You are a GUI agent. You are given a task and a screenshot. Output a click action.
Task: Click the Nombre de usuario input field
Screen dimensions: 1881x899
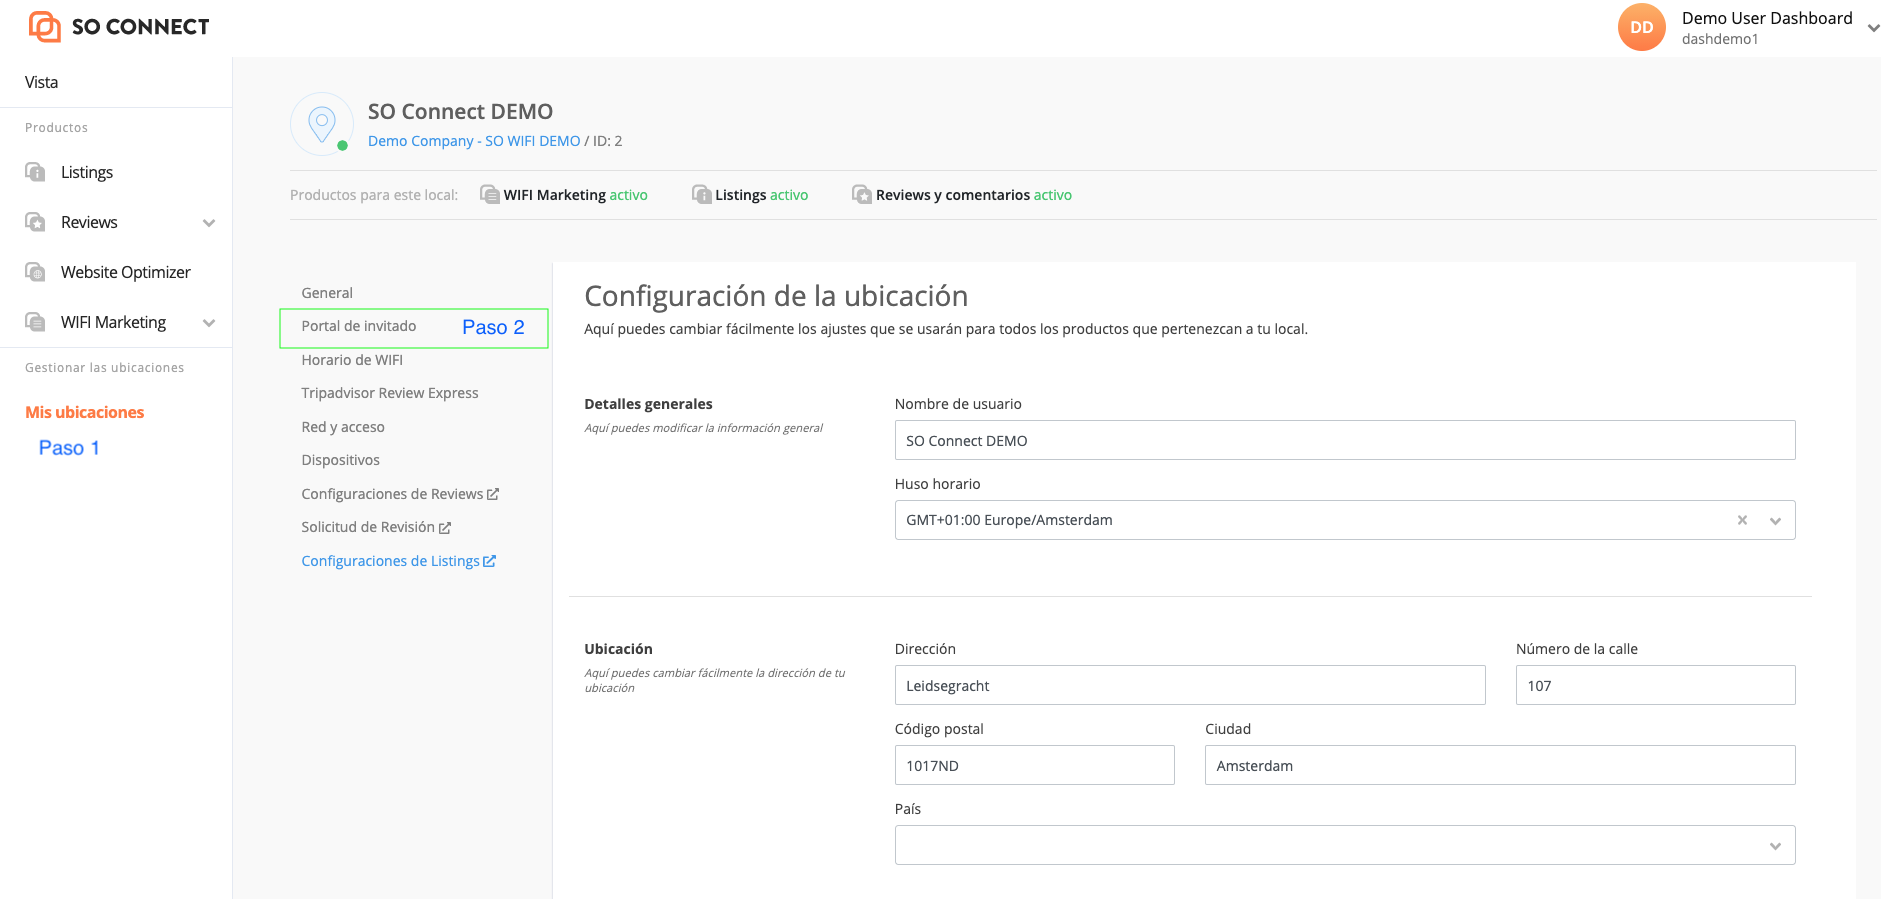[x=1345, y=440]
